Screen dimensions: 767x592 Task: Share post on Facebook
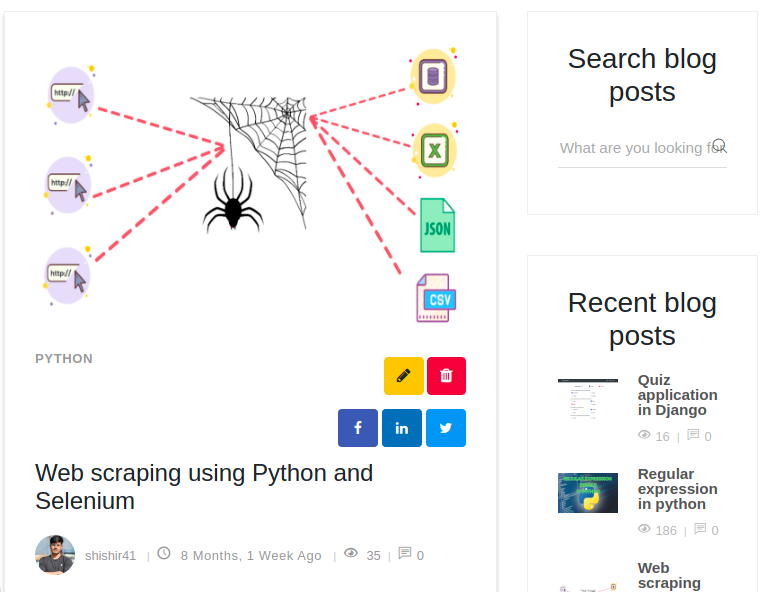tap(358, 428)
